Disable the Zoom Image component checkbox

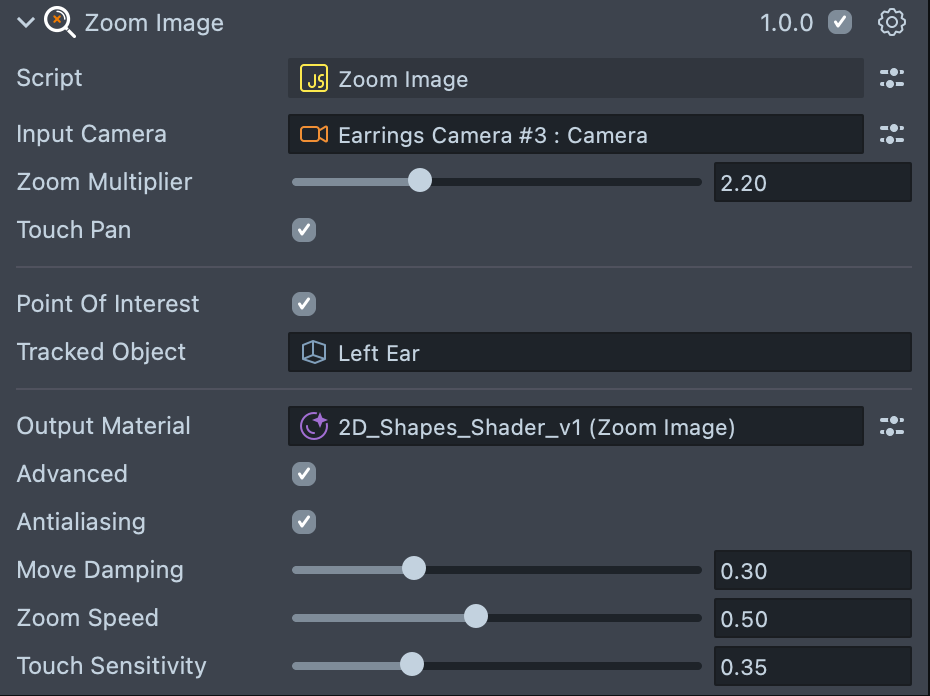840,22
